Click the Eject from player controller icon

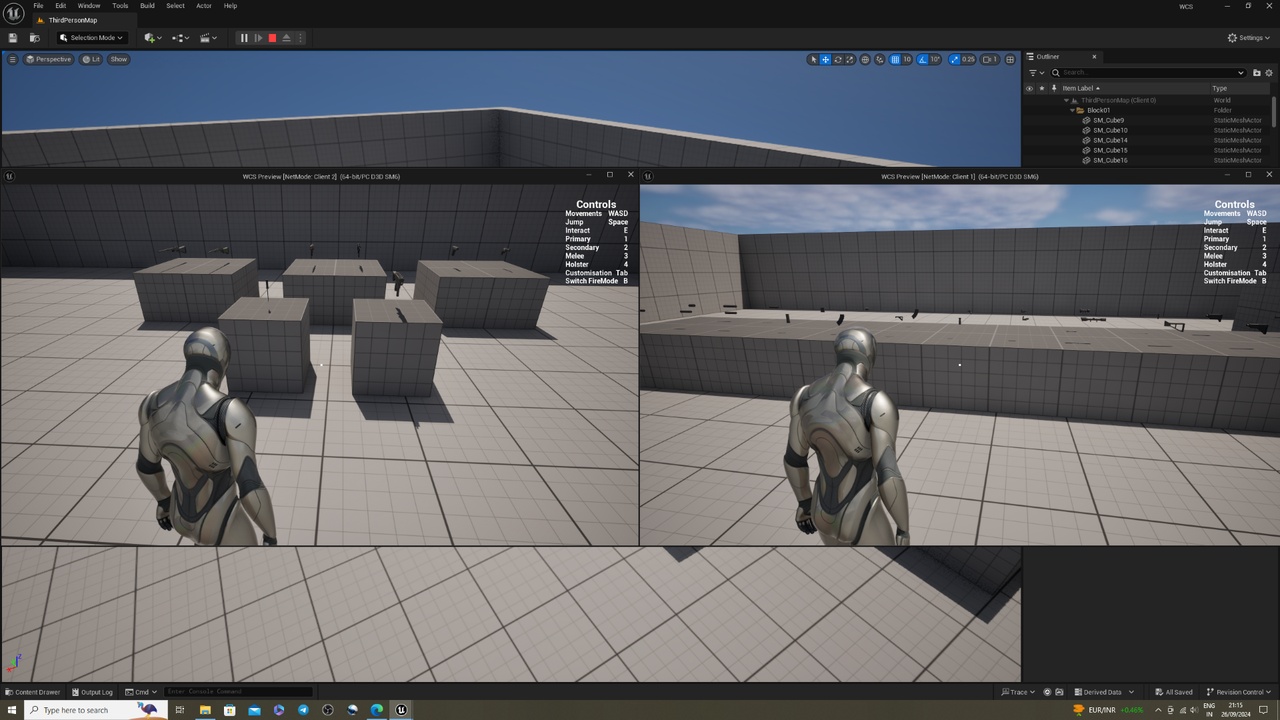click(x=286, y=38)
